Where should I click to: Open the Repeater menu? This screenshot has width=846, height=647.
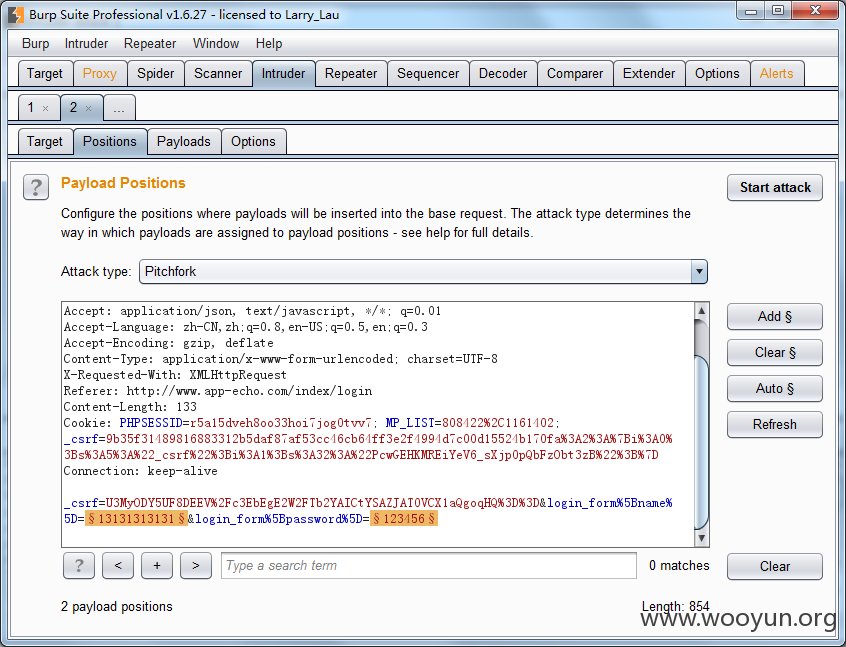coord(150,43)
